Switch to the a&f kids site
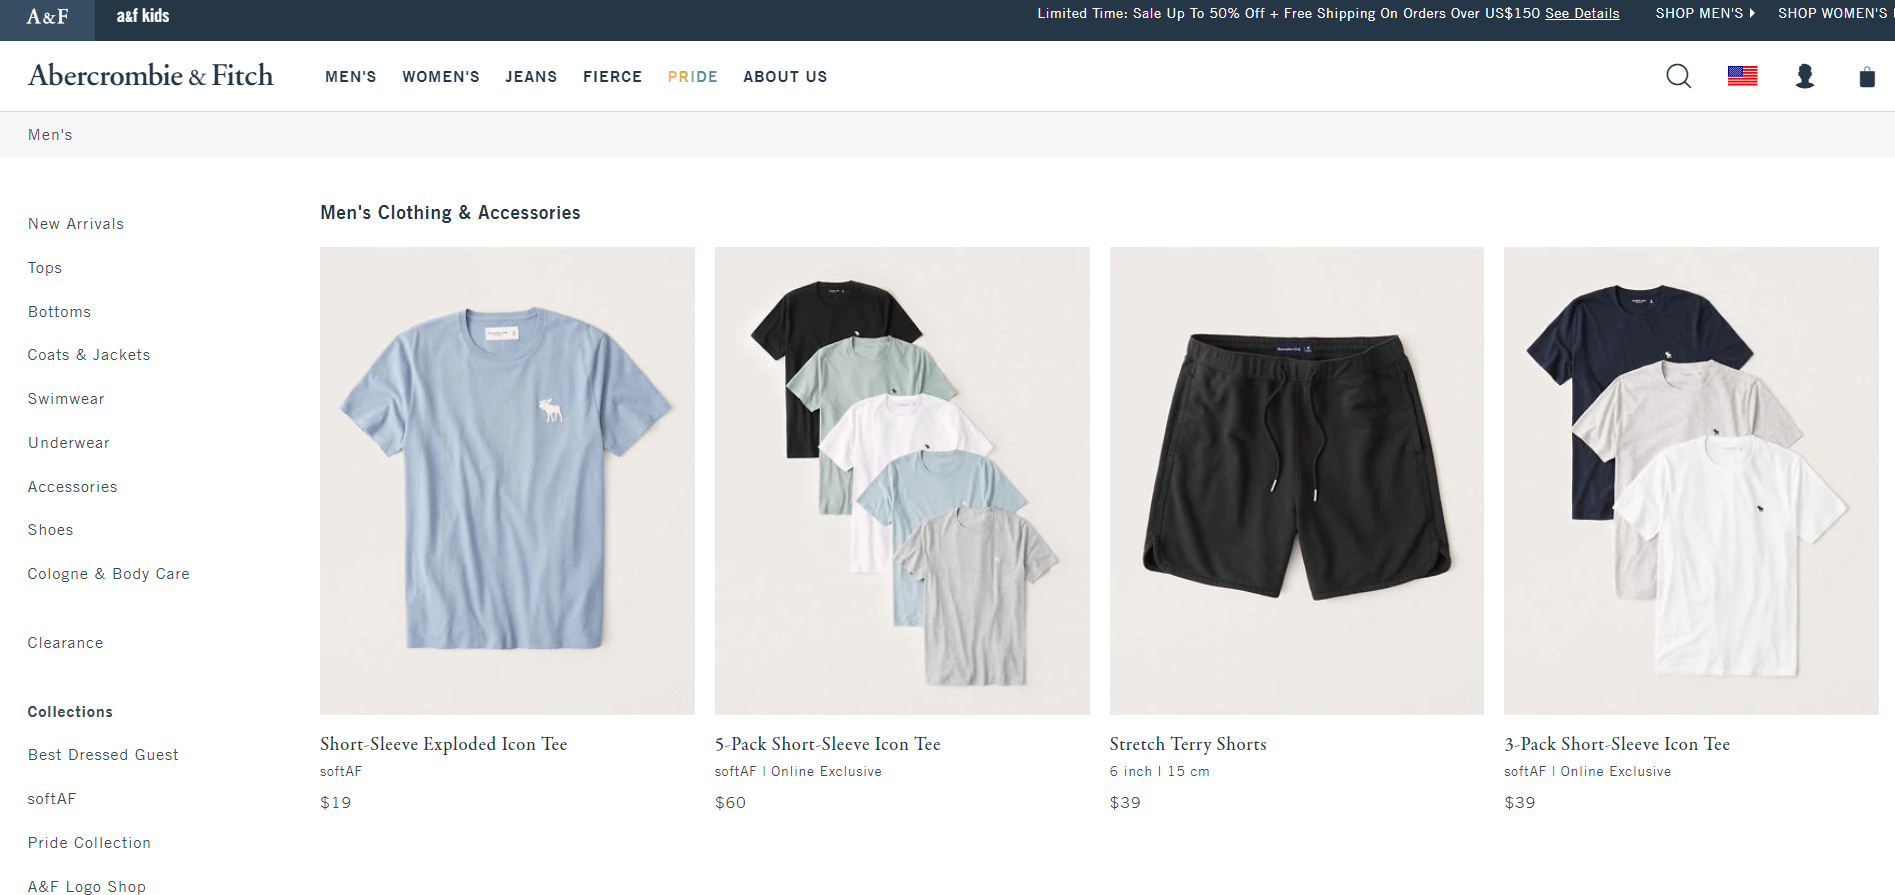The height and width of the screenshot is (895, 1895). click(x=143, y=15)
